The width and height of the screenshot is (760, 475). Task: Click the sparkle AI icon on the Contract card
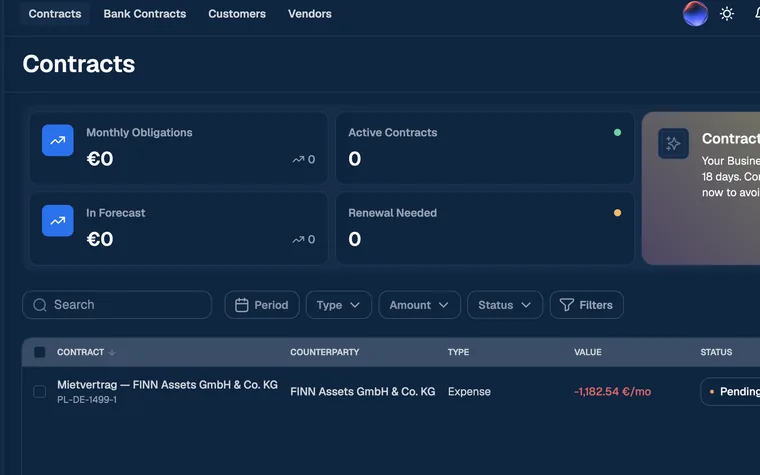tap(673, 143)
